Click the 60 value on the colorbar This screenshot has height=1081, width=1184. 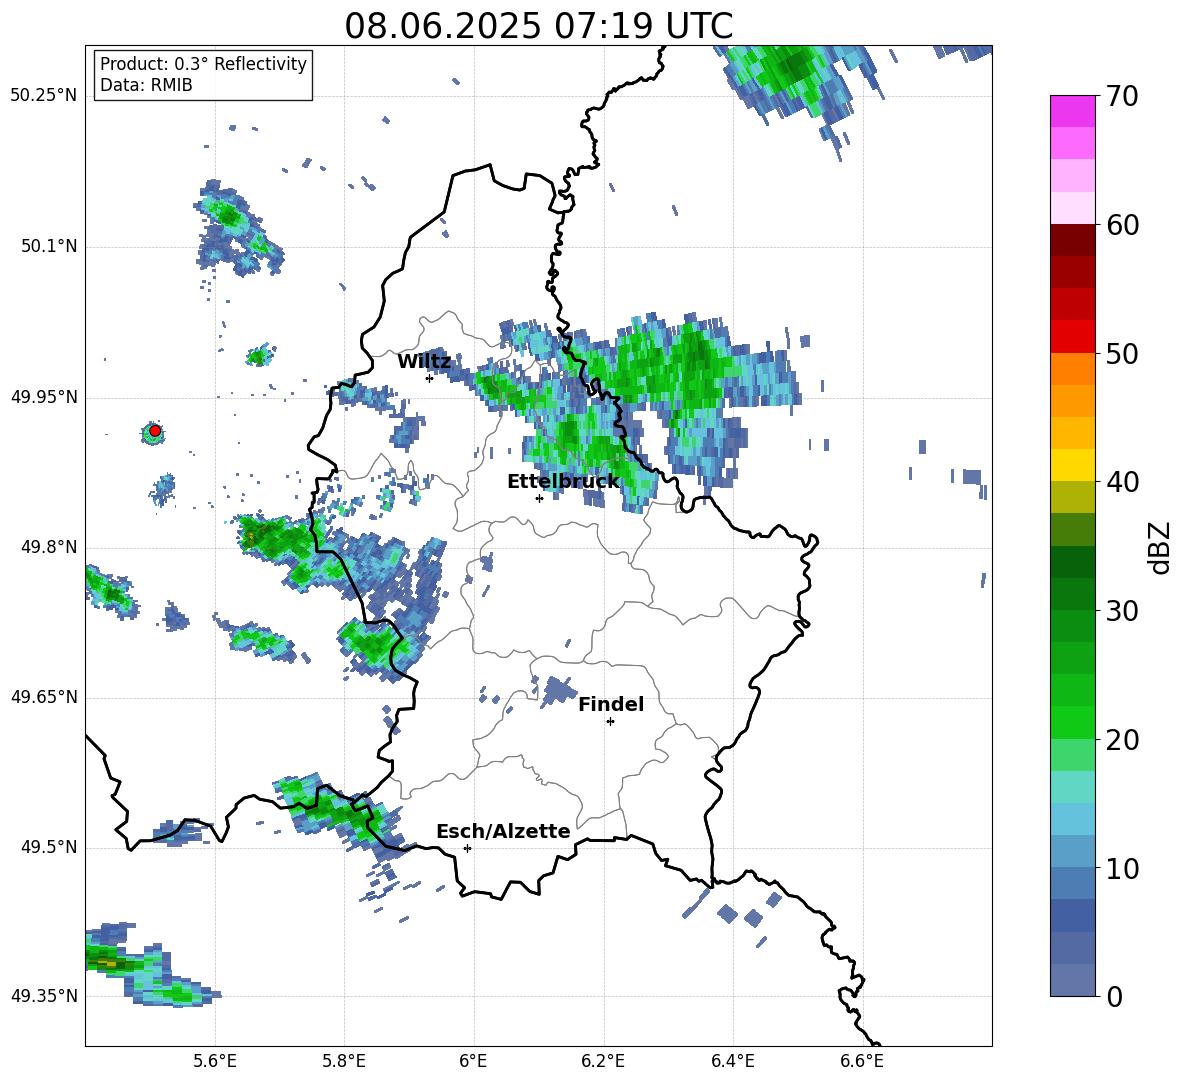1121,225
